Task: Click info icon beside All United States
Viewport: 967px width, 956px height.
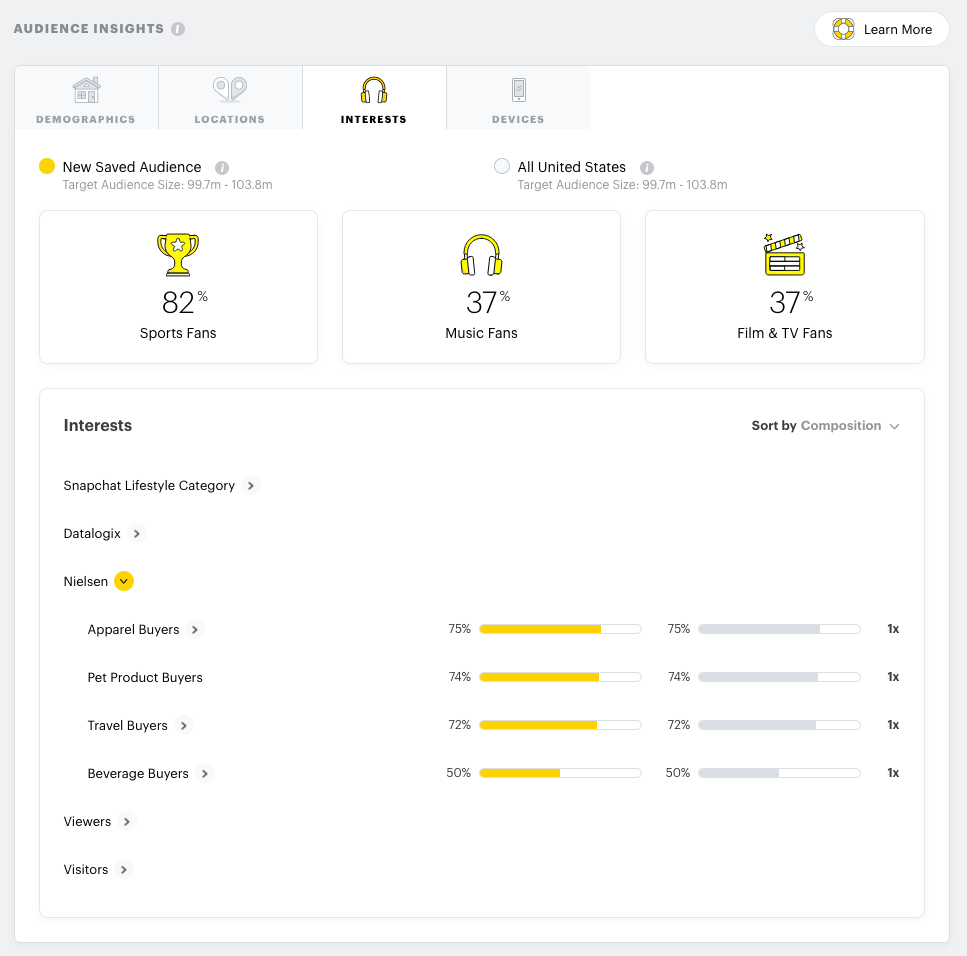Action: [x=646, y=168]
